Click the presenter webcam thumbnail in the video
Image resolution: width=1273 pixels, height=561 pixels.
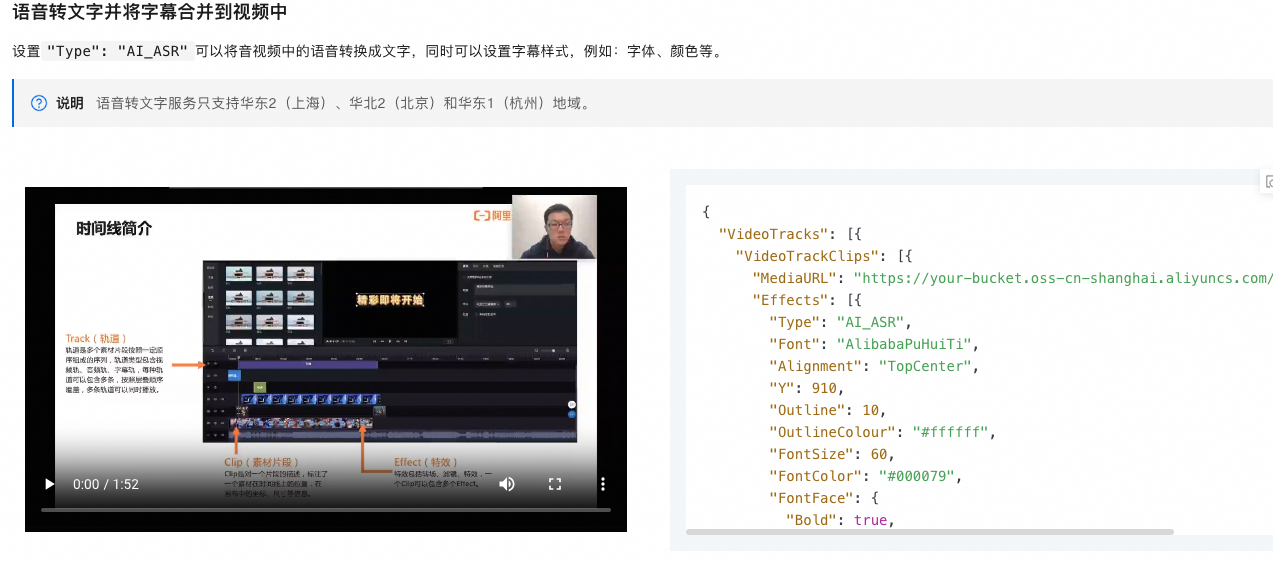pos(554,227)
